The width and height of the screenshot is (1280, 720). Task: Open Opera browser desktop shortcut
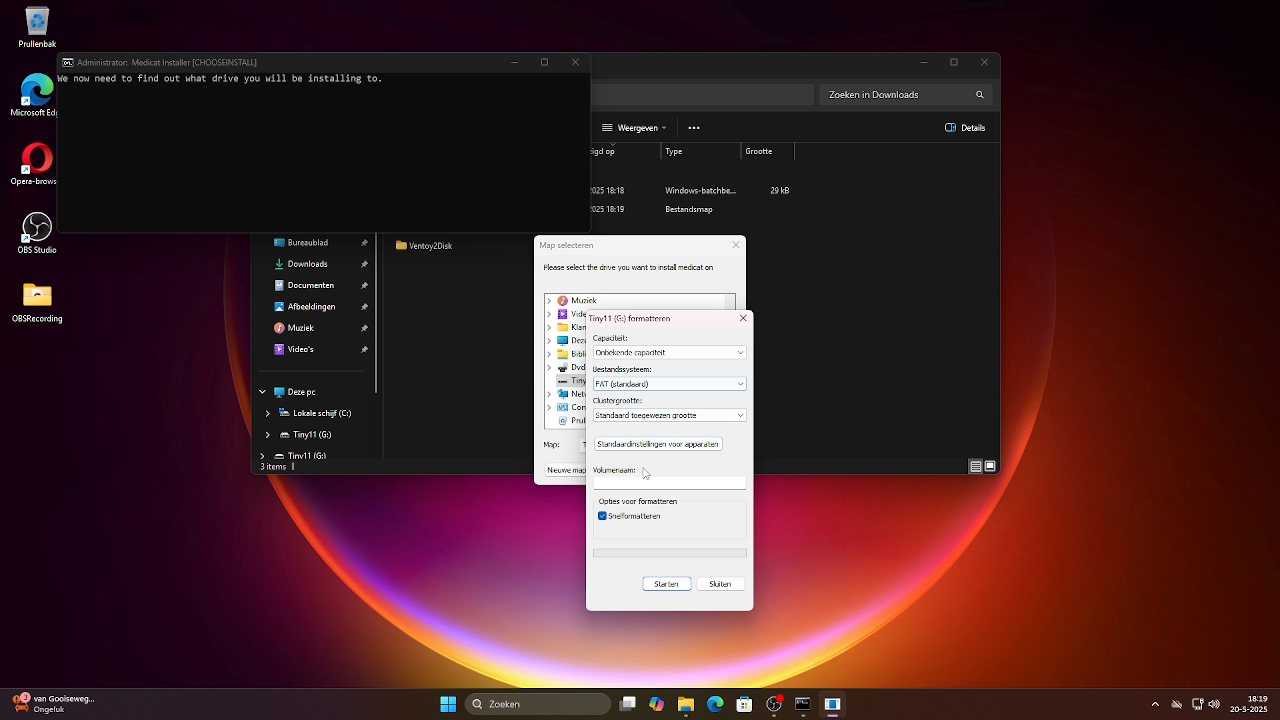[37, 160]
